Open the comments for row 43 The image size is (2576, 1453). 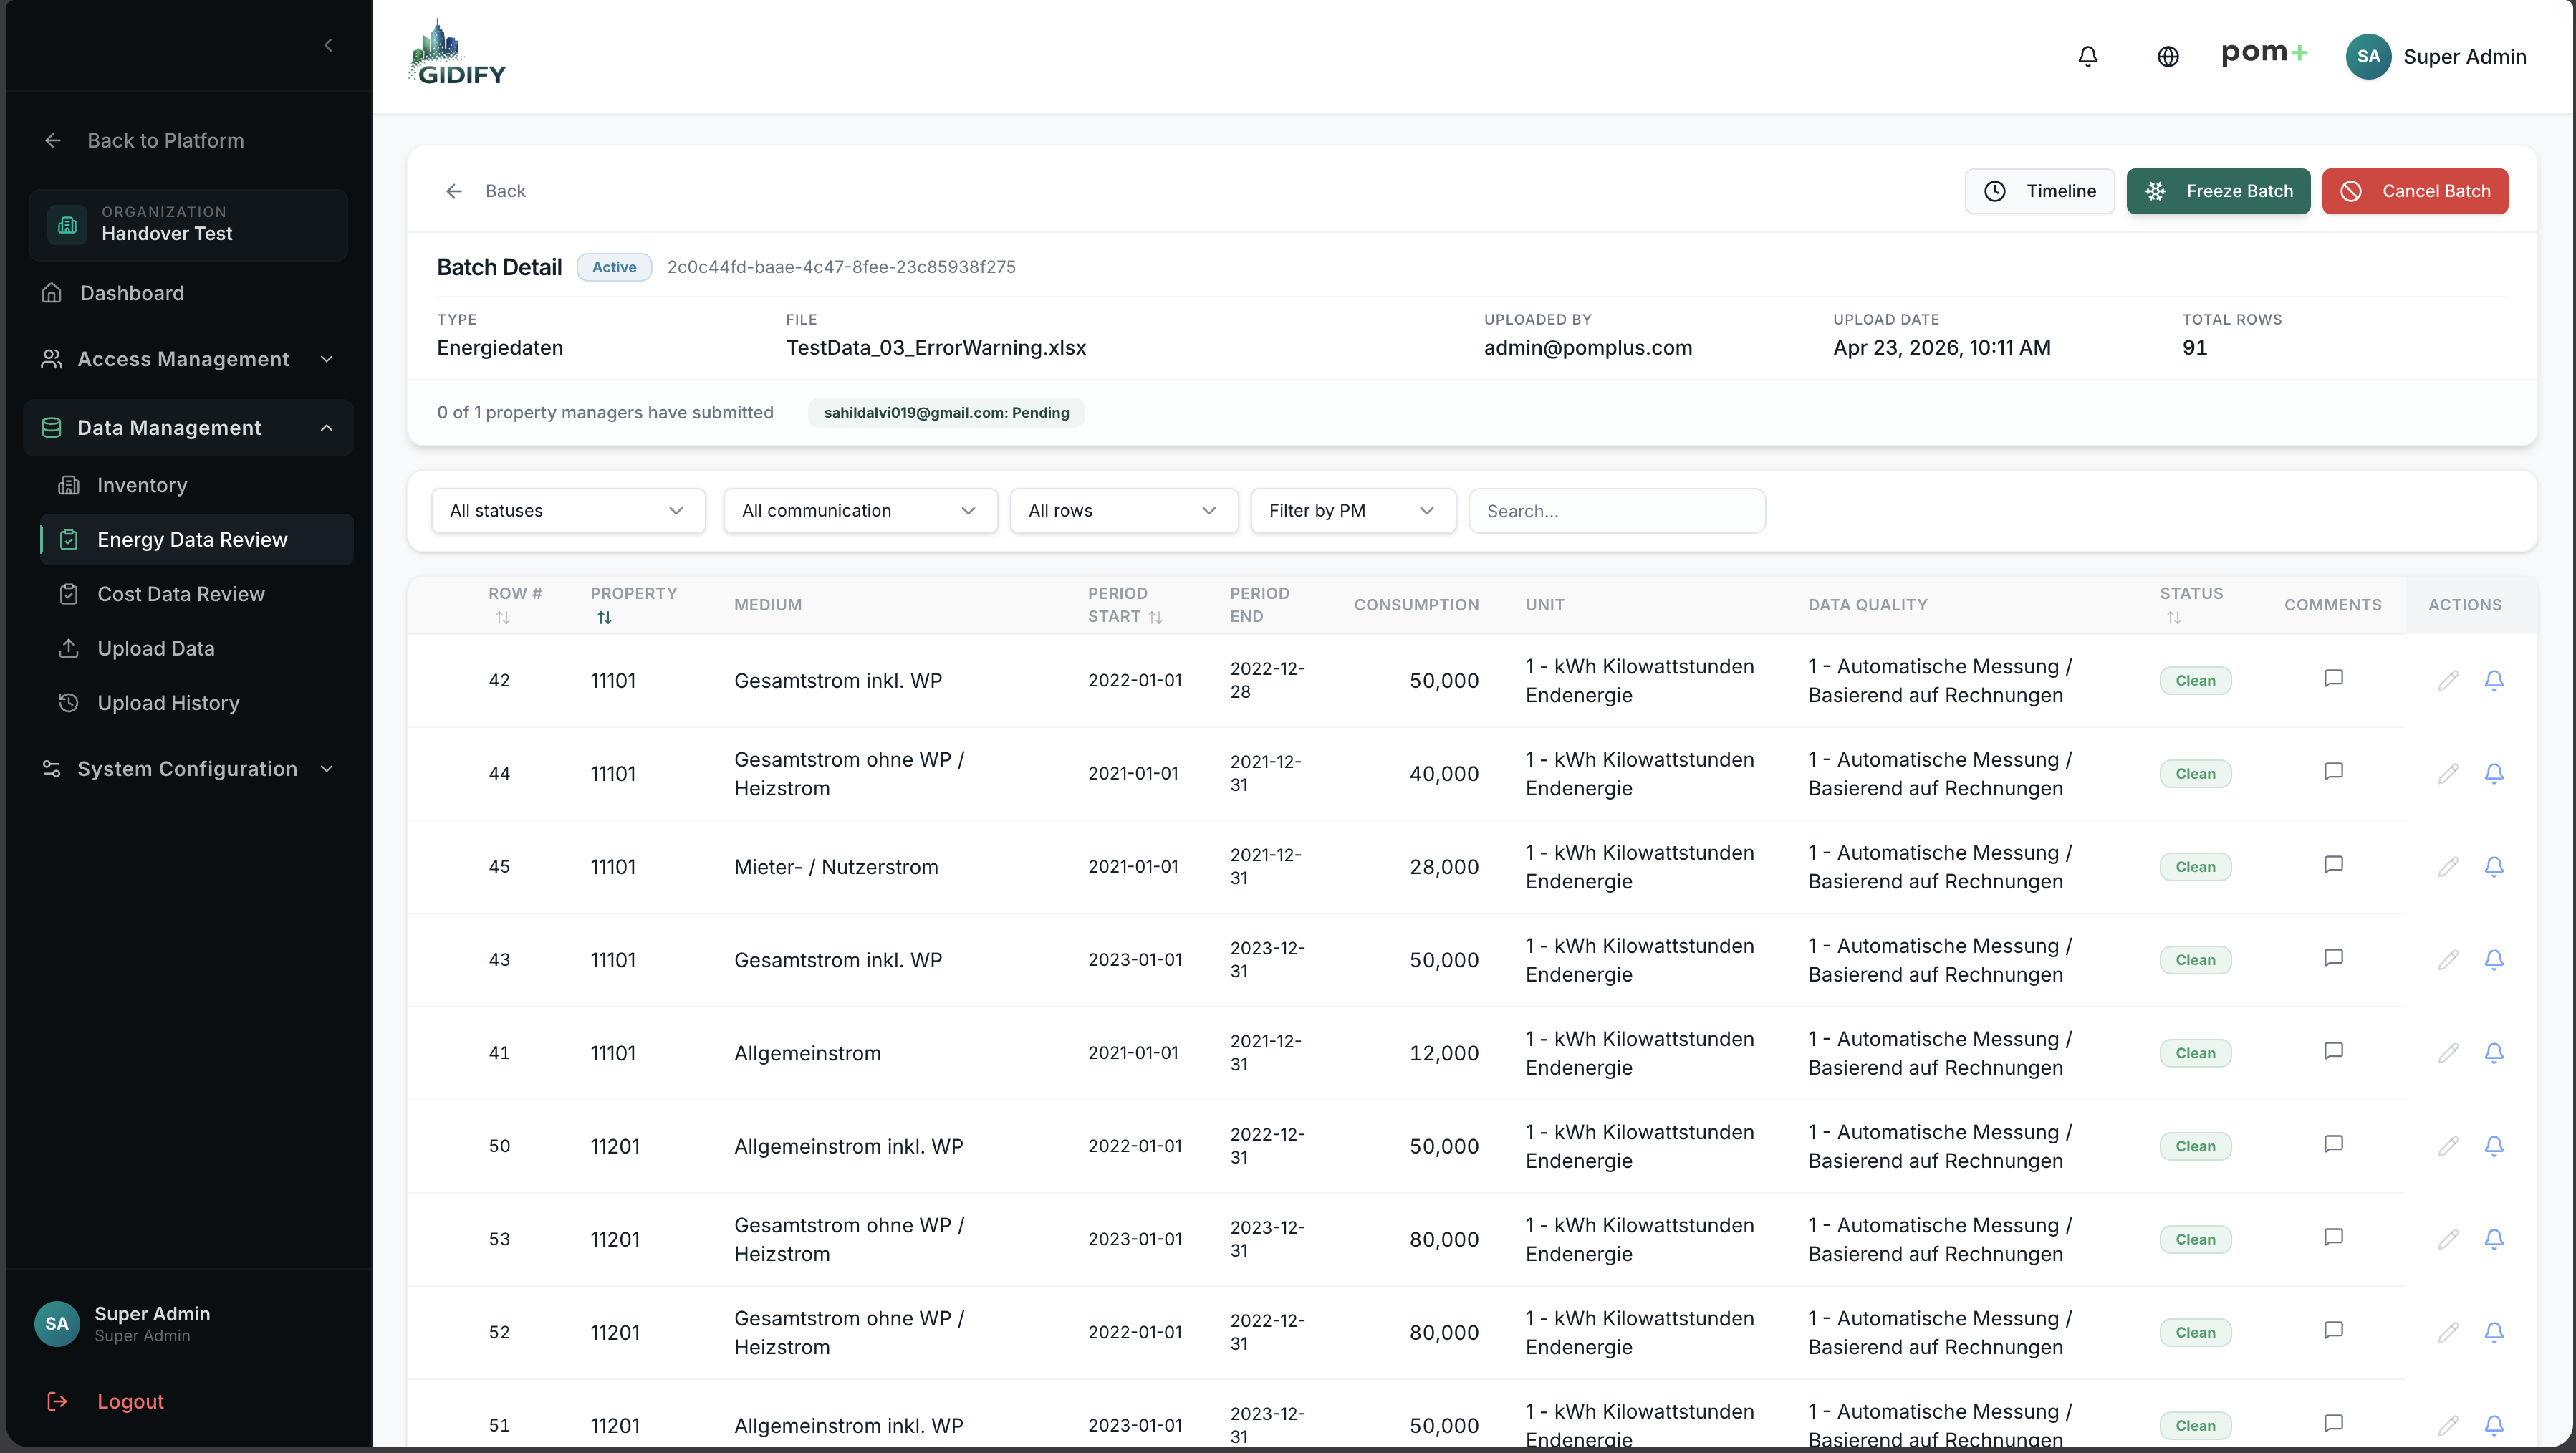(x=2333, y=958)
